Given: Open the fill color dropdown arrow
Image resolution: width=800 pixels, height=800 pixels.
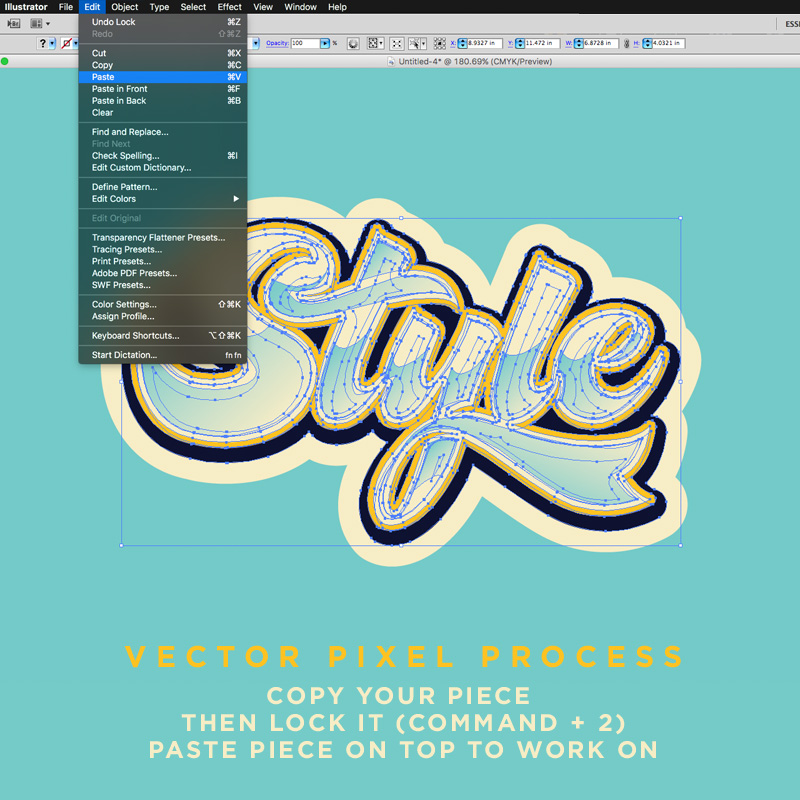Looking at the screenshot, I should 52,43.
